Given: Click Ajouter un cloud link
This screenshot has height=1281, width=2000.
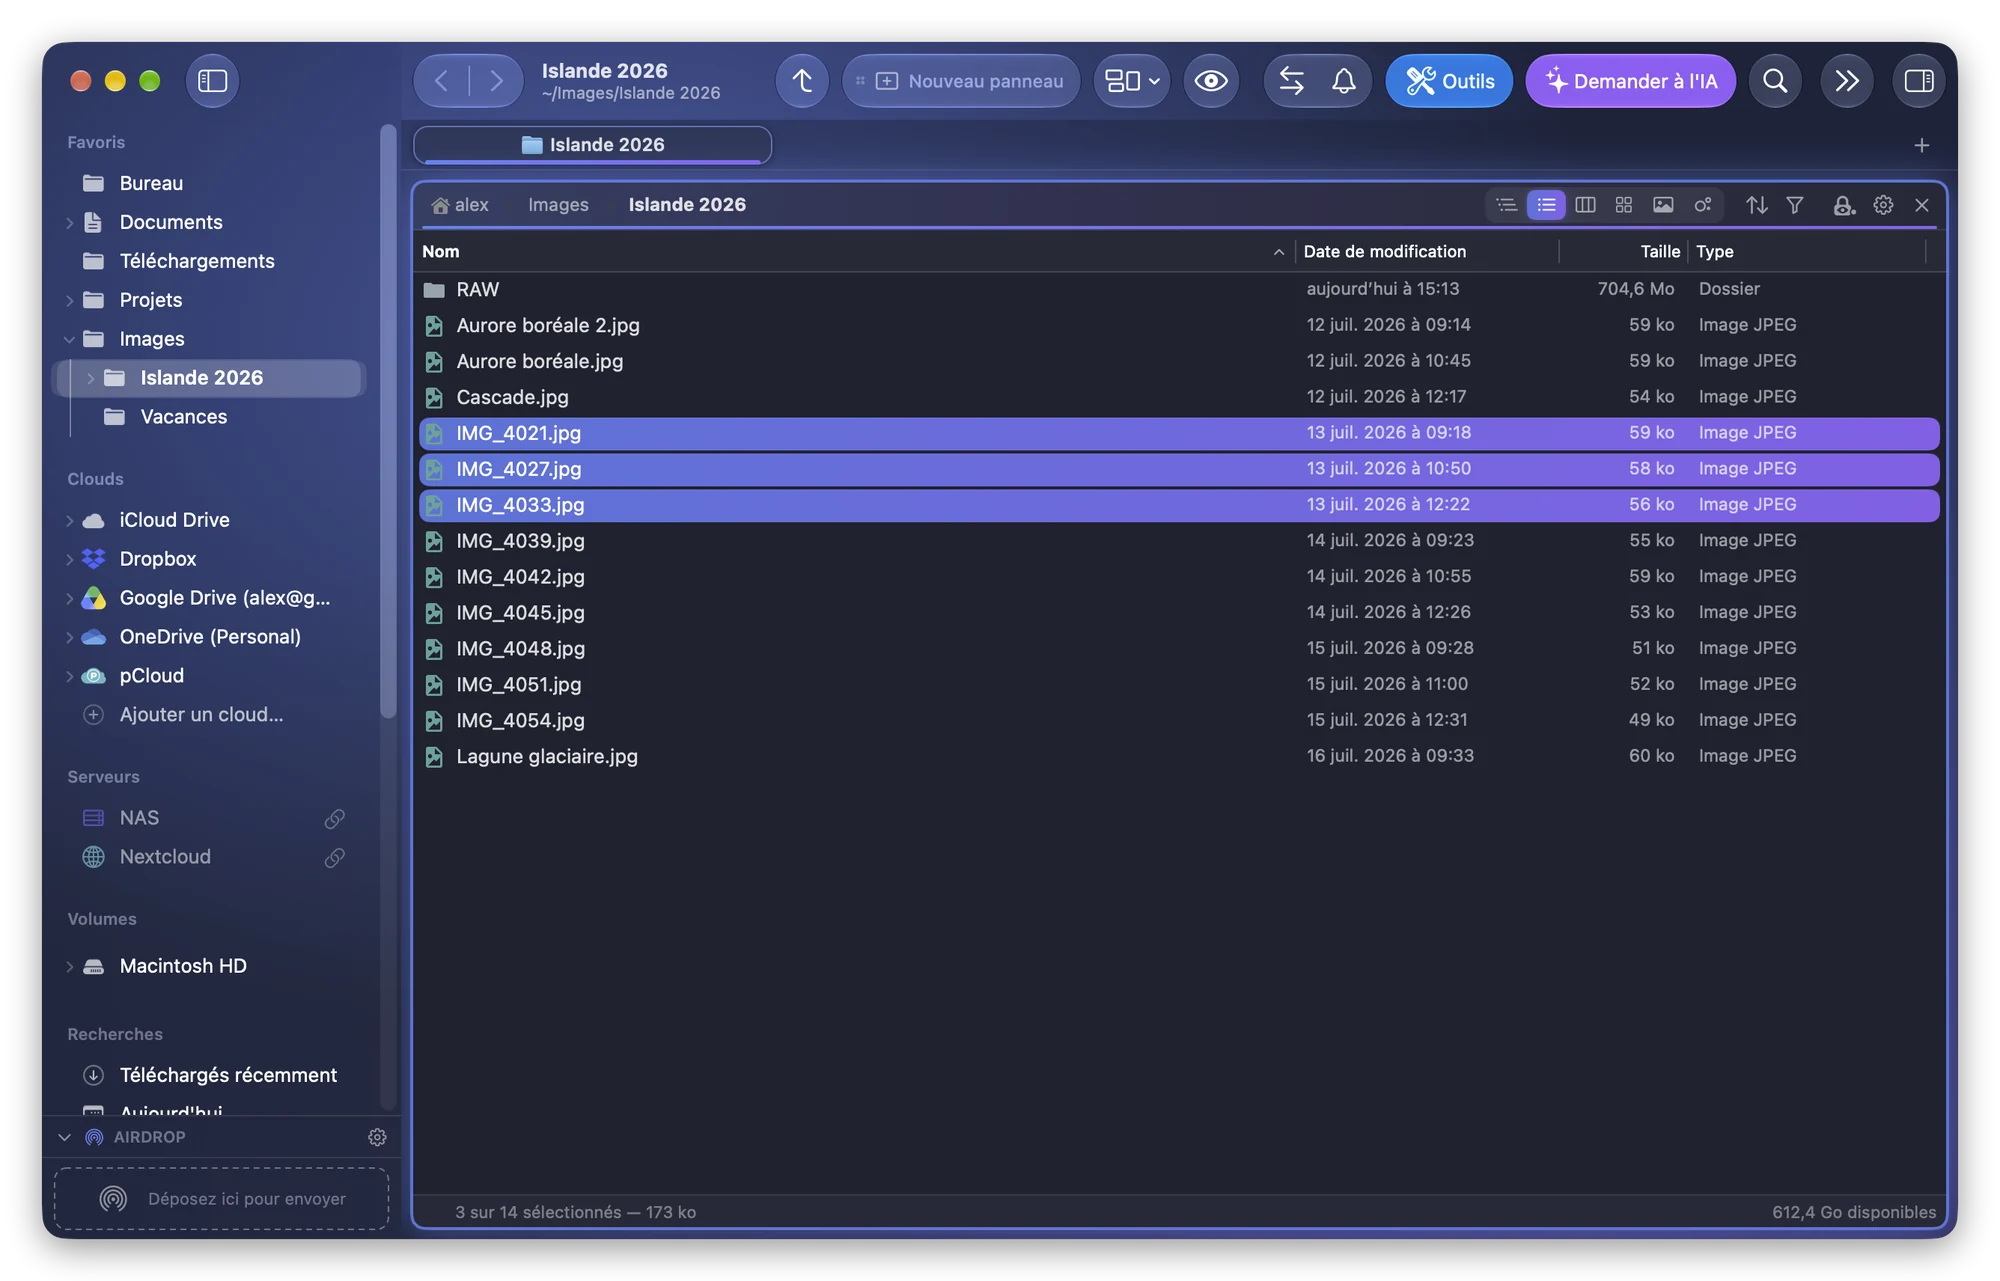Looking at the screenshot, I should 201,715.
